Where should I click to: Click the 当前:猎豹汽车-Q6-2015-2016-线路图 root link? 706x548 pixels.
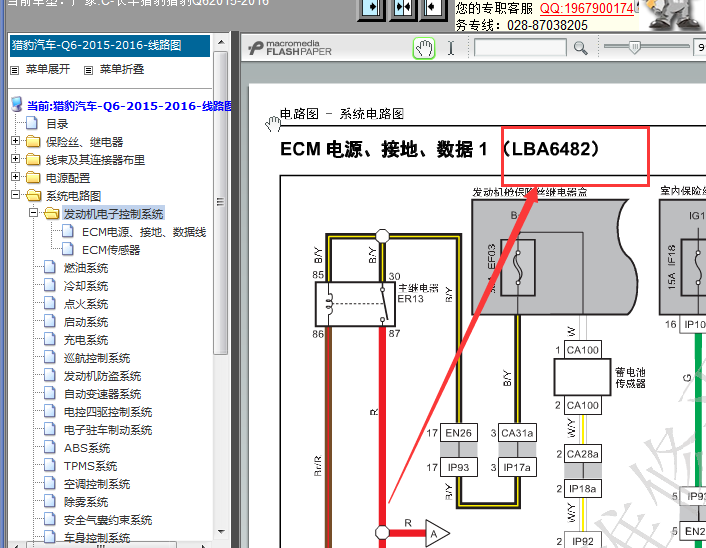click(x=129, y=106)
